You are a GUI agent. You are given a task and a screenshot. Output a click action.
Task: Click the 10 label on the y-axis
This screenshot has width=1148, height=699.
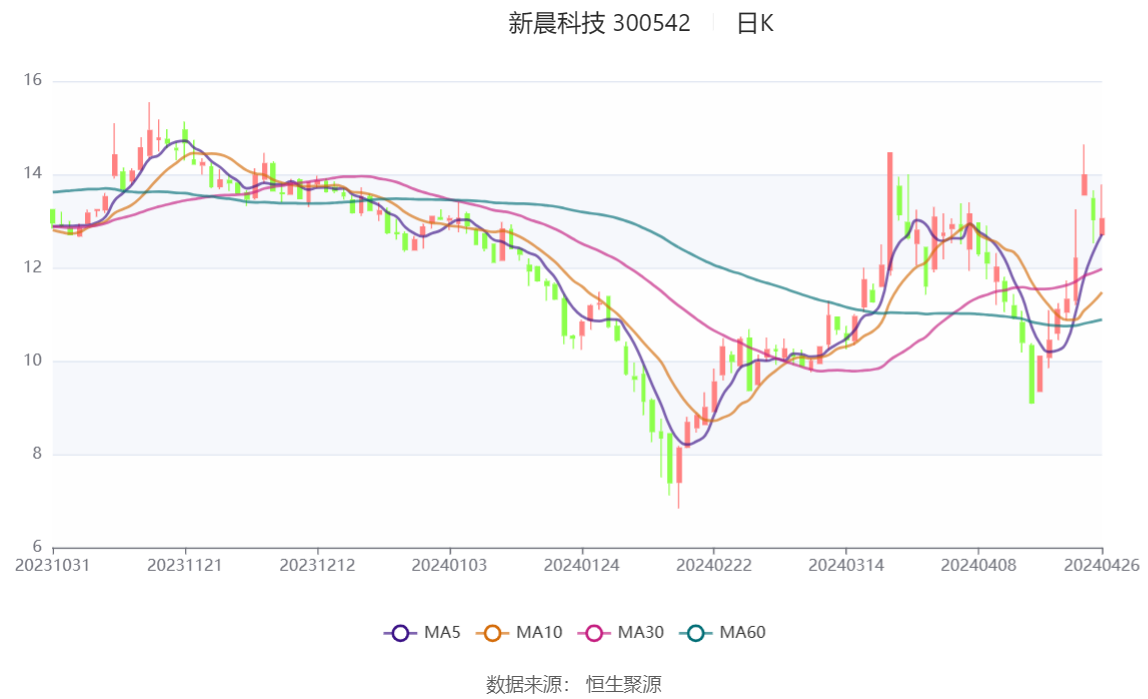[33, 361]
